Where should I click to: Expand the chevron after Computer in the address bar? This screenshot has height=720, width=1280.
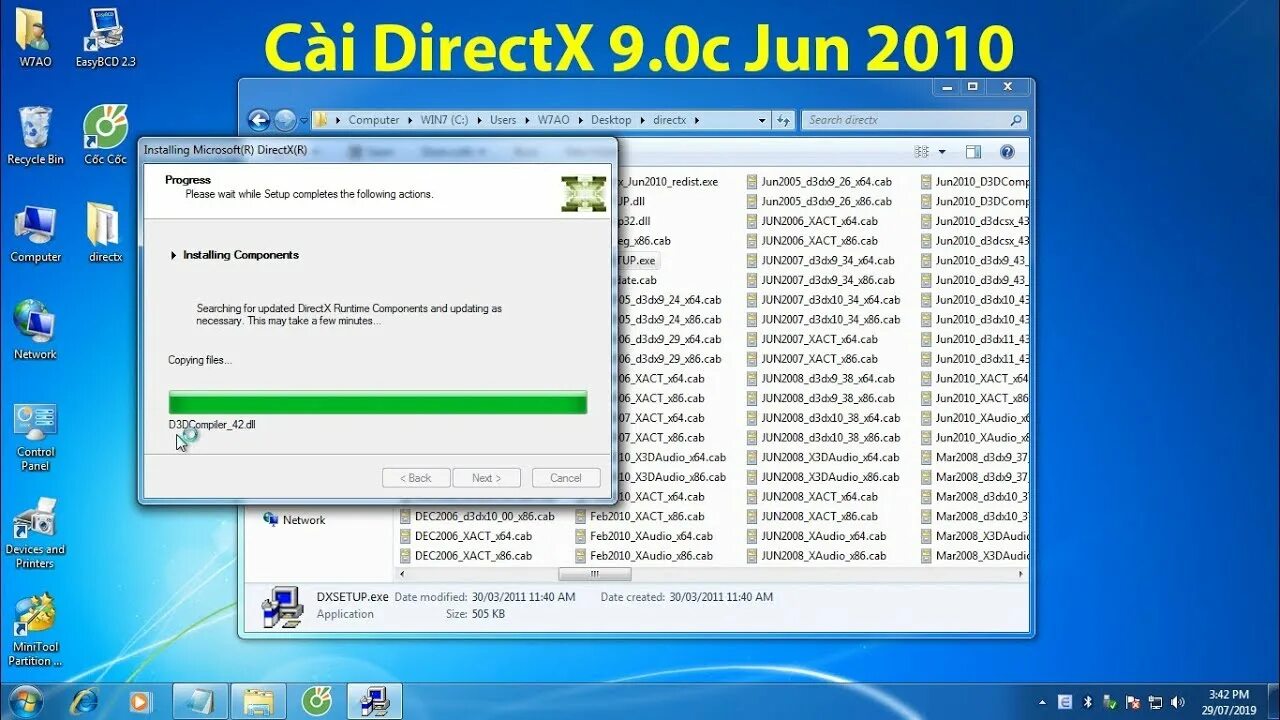pyautogui.click(x=410, y=120)
